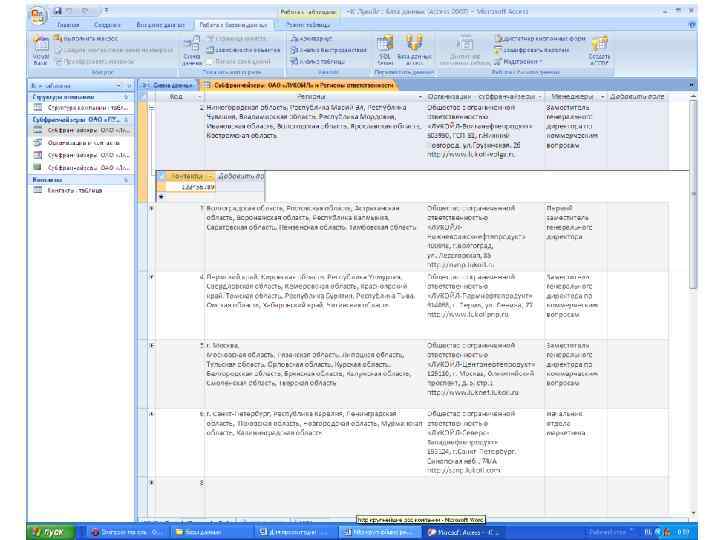Switch to Режим таблицы ribbon tab
Viewport: 720px width, 540px height.
308,25
